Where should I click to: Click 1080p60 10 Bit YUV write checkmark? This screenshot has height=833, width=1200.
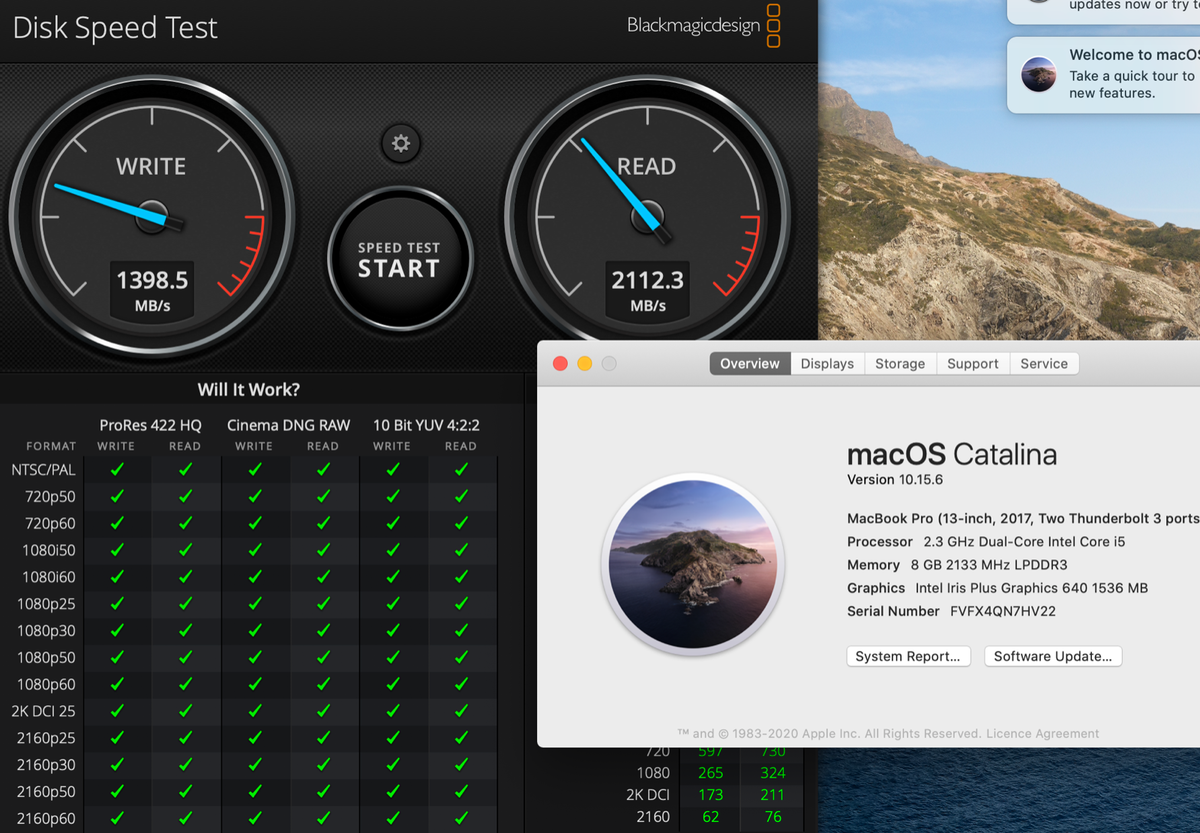point(392,685)
